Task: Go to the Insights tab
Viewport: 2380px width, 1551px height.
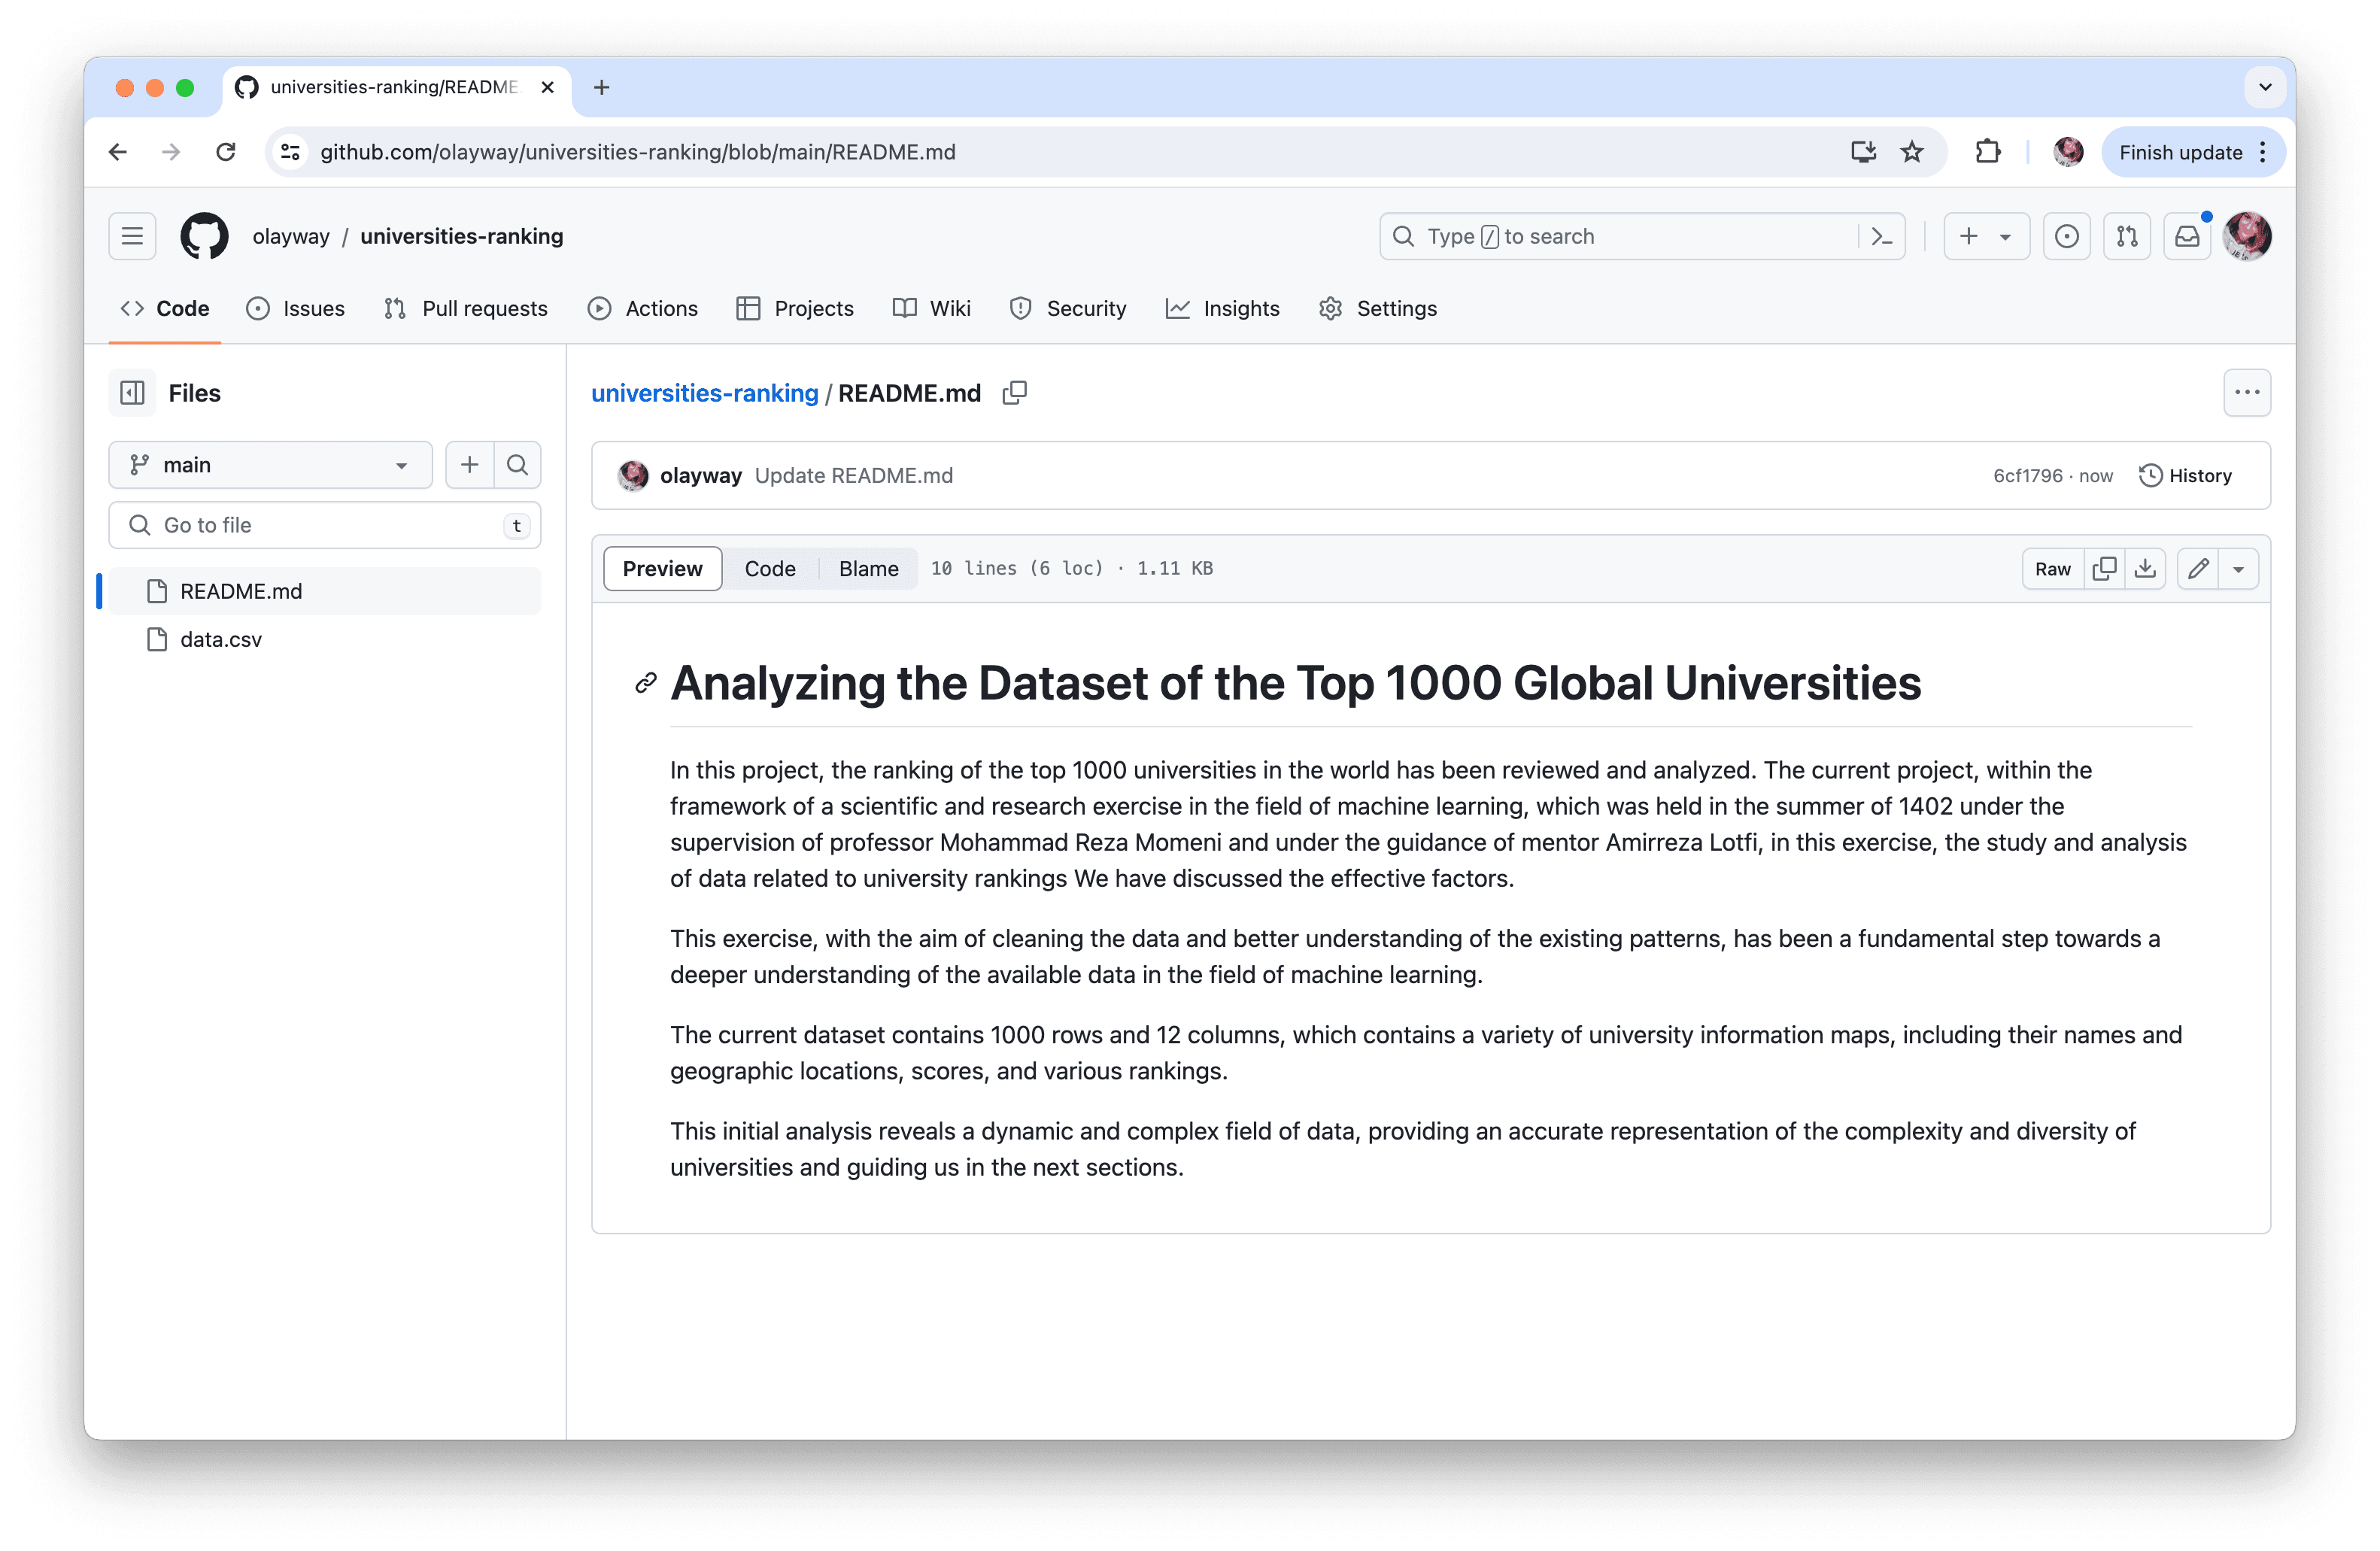Action: [x=1222, y=308]
